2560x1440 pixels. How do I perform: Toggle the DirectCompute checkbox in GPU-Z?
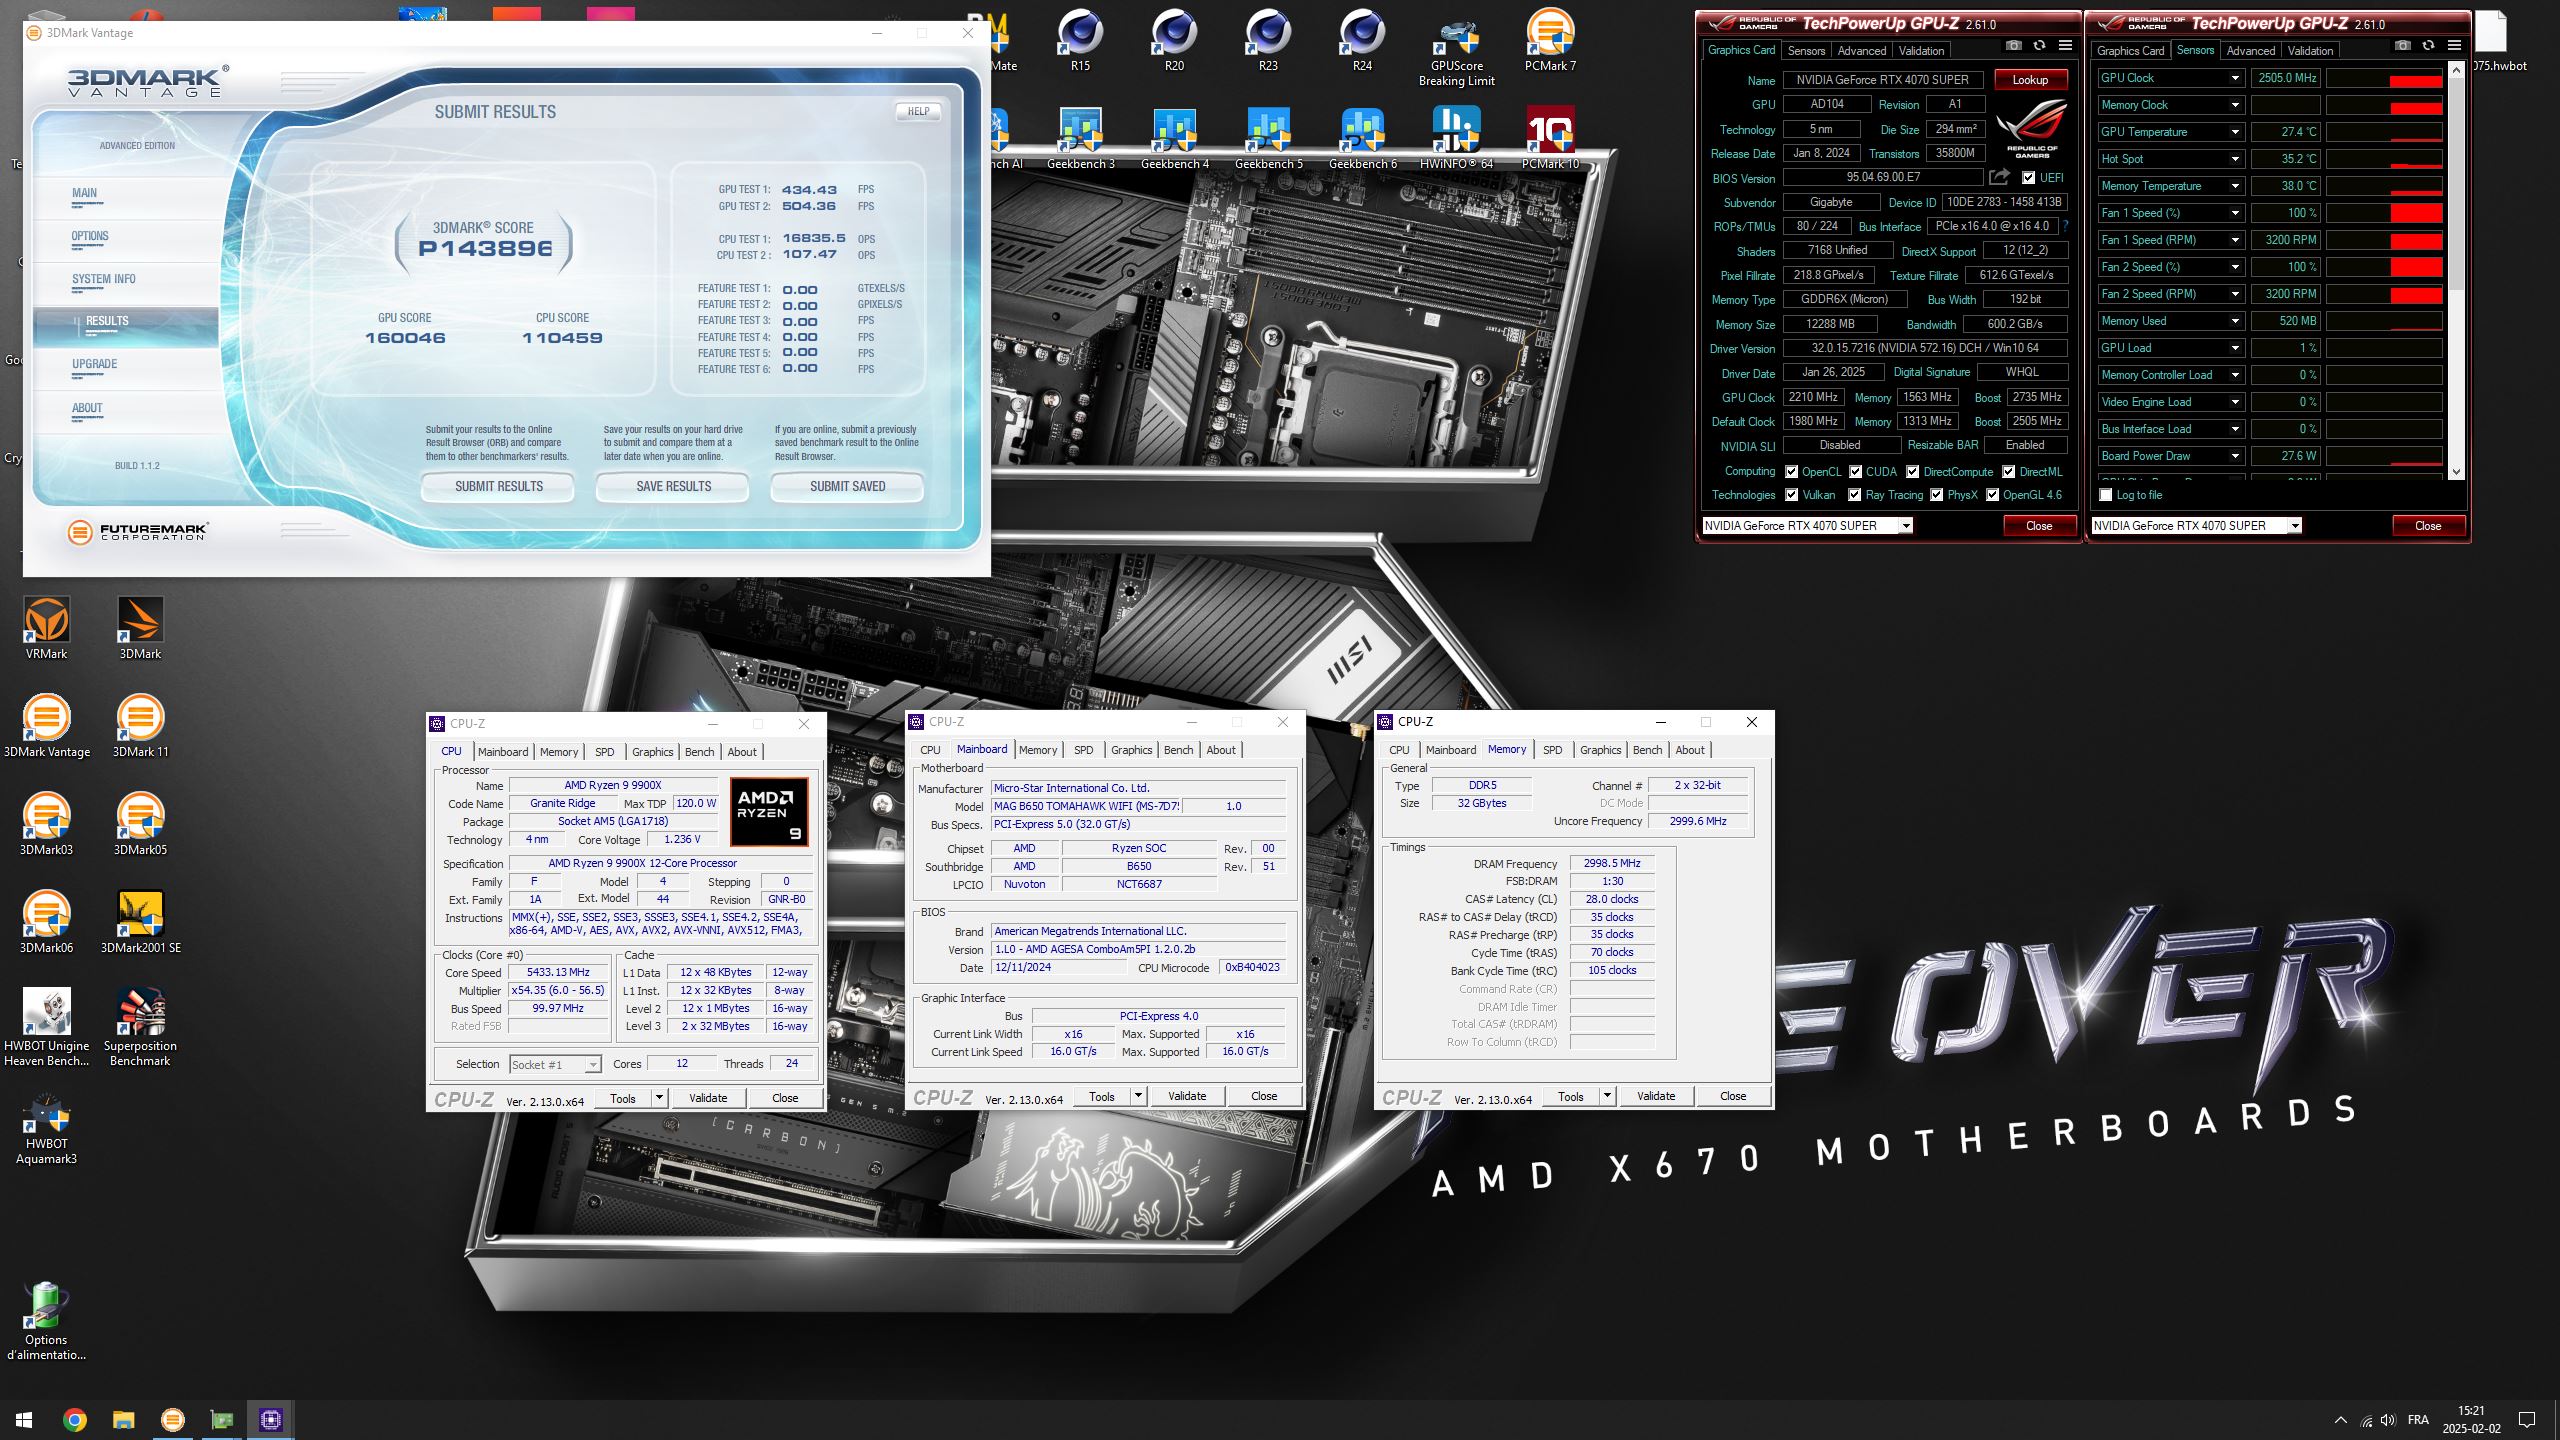click(x=1912, y=472)
